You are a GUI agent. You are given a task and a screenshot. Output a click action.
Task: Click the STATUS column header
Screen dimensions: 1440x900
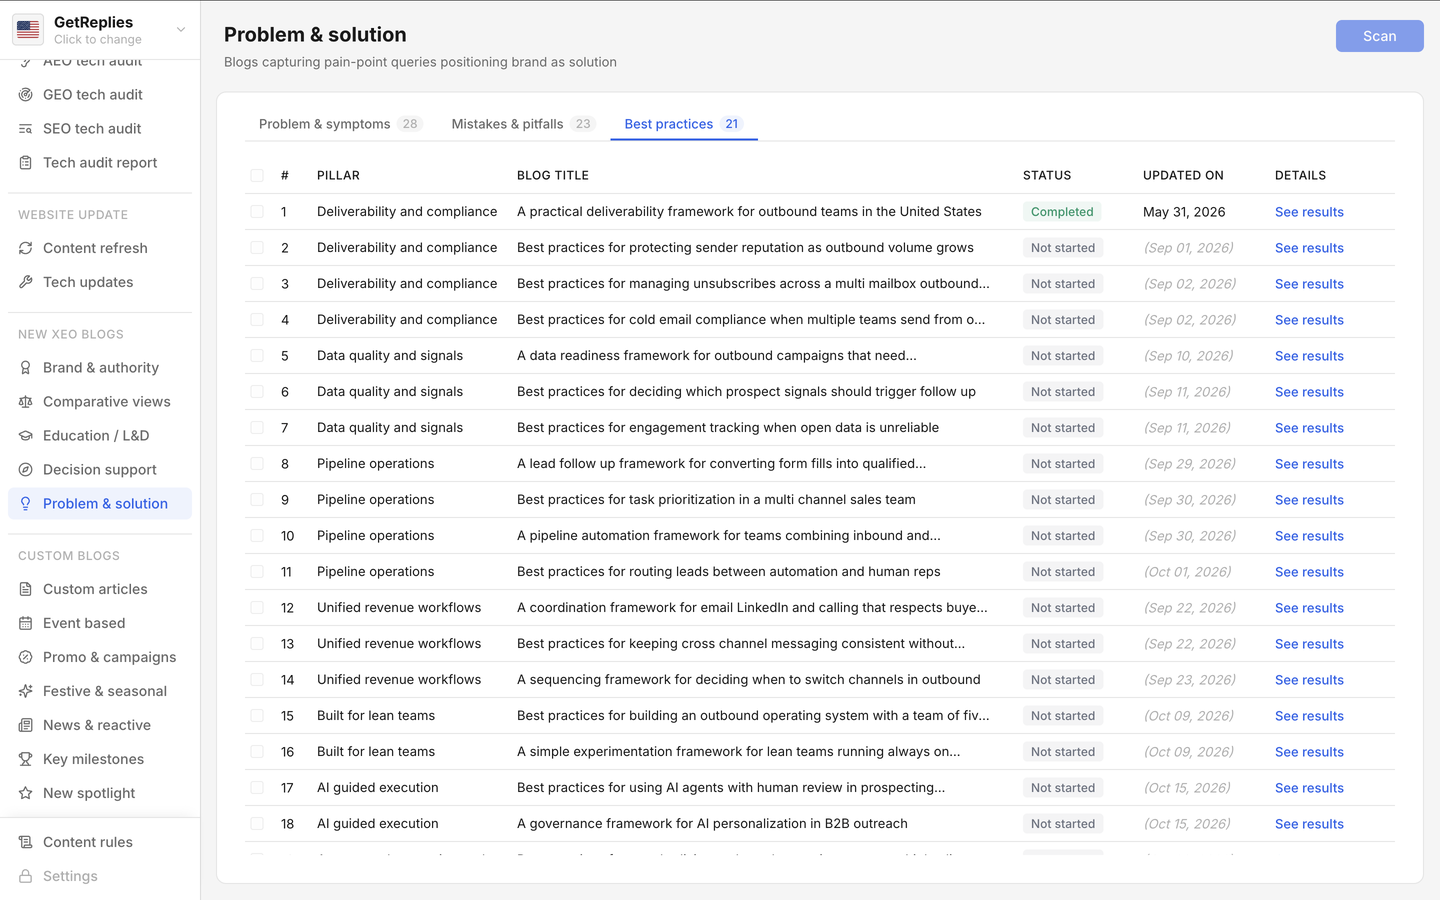pos(1047,176)
